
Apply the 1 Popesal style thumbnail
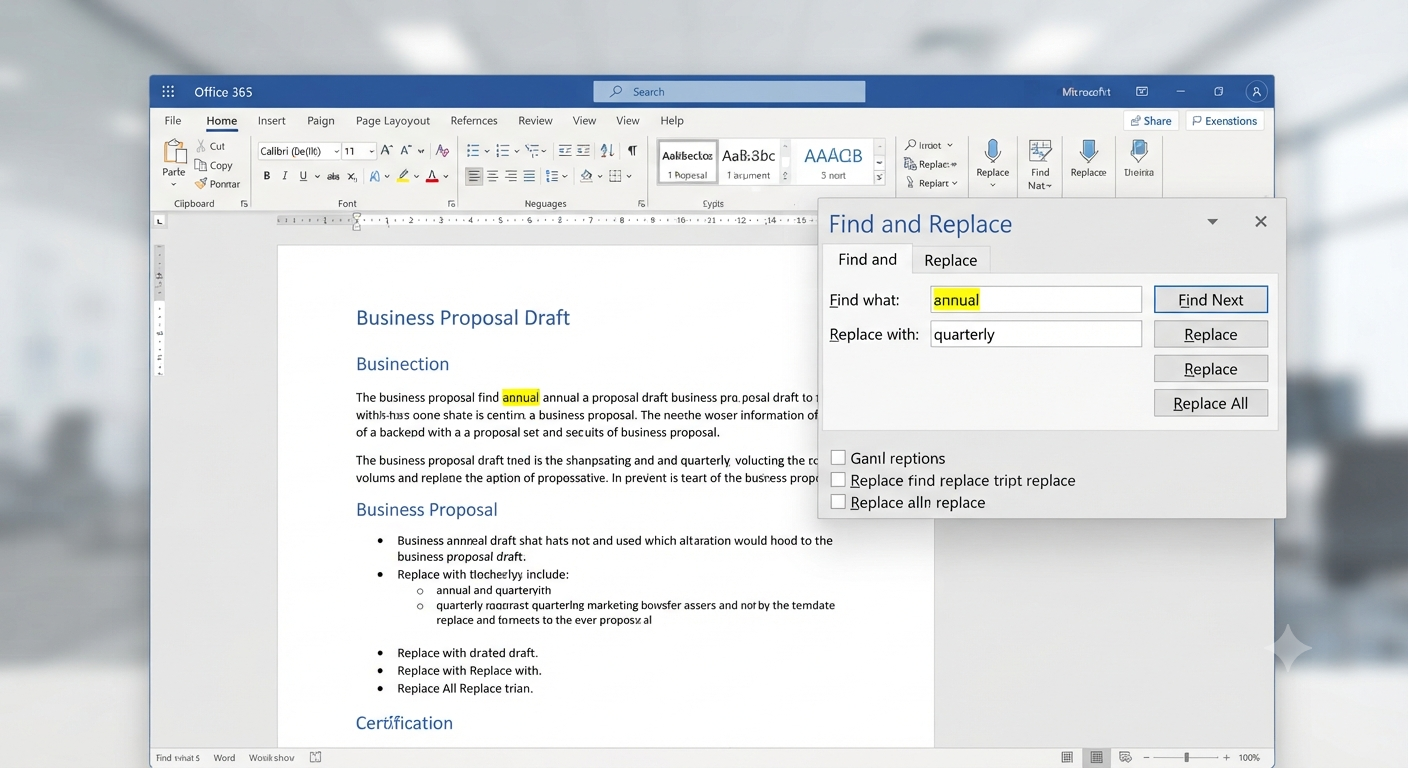[687, 162]
